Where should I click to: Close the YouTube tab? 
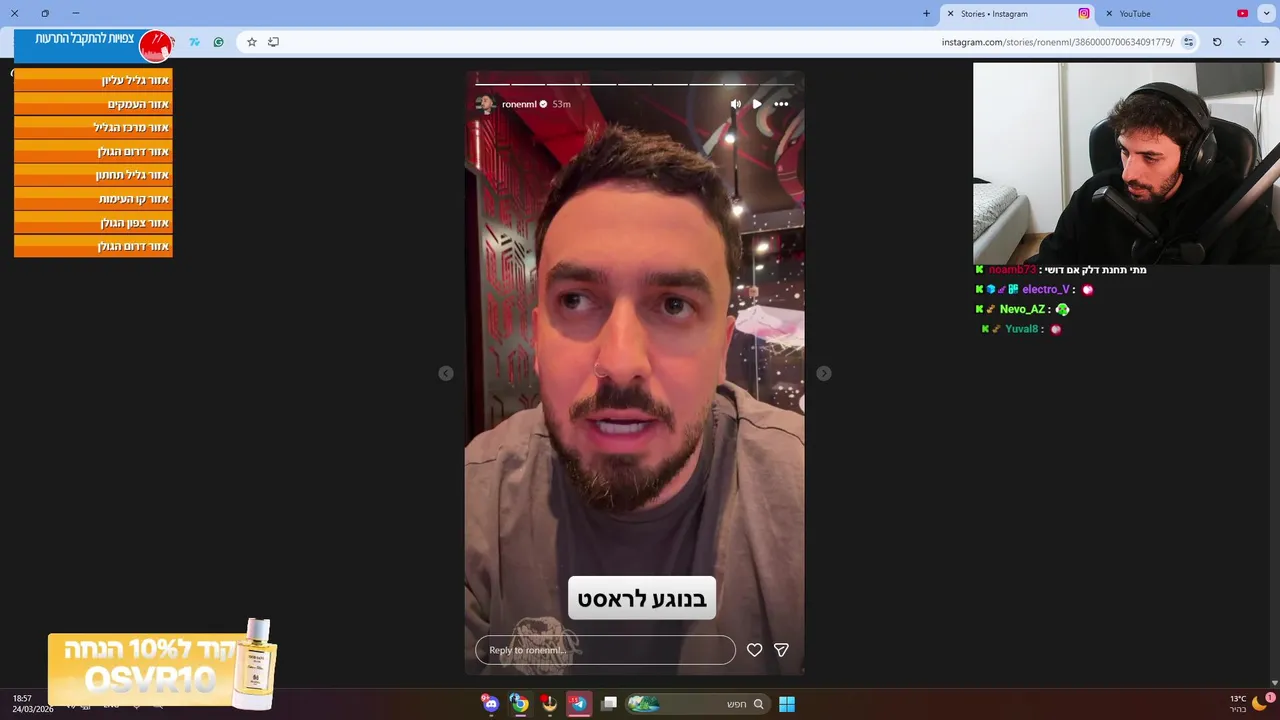tap(1109, 14)
